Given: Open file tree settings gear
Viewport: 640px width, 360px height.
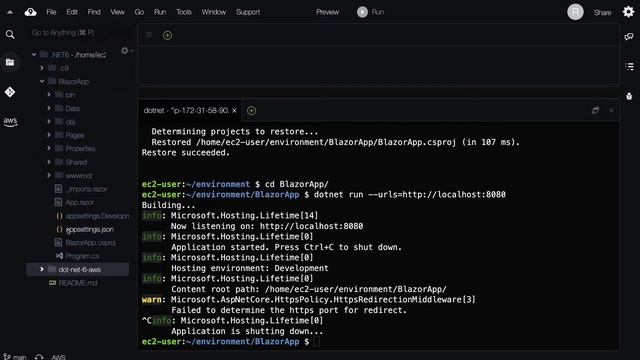Looking at the screenshot, I should [125, 51].
